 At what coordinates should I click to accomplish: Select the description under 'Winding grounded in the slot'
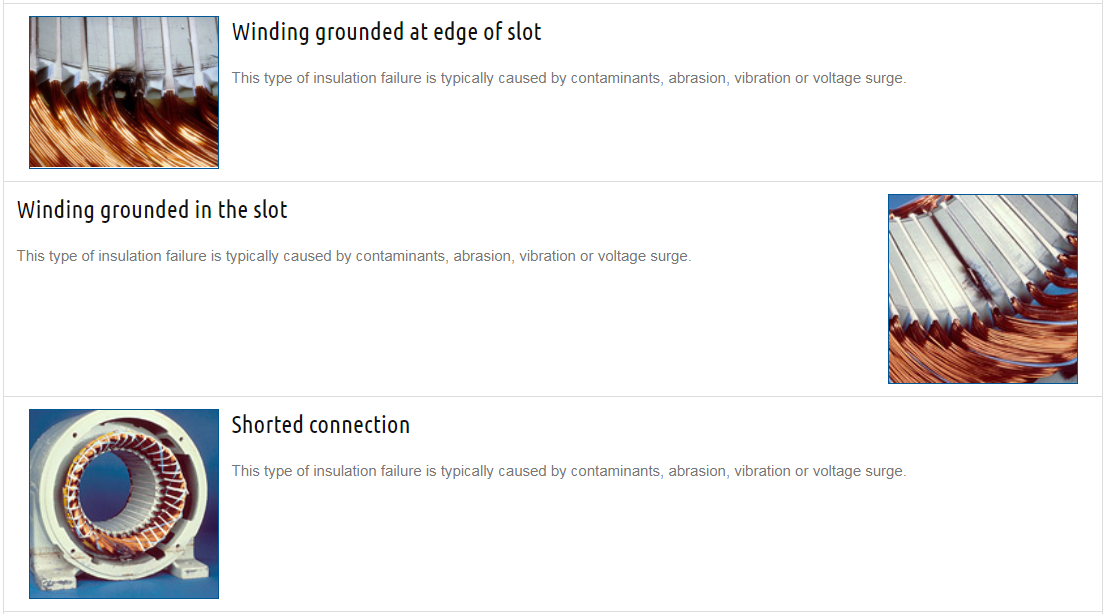(354, 256)
